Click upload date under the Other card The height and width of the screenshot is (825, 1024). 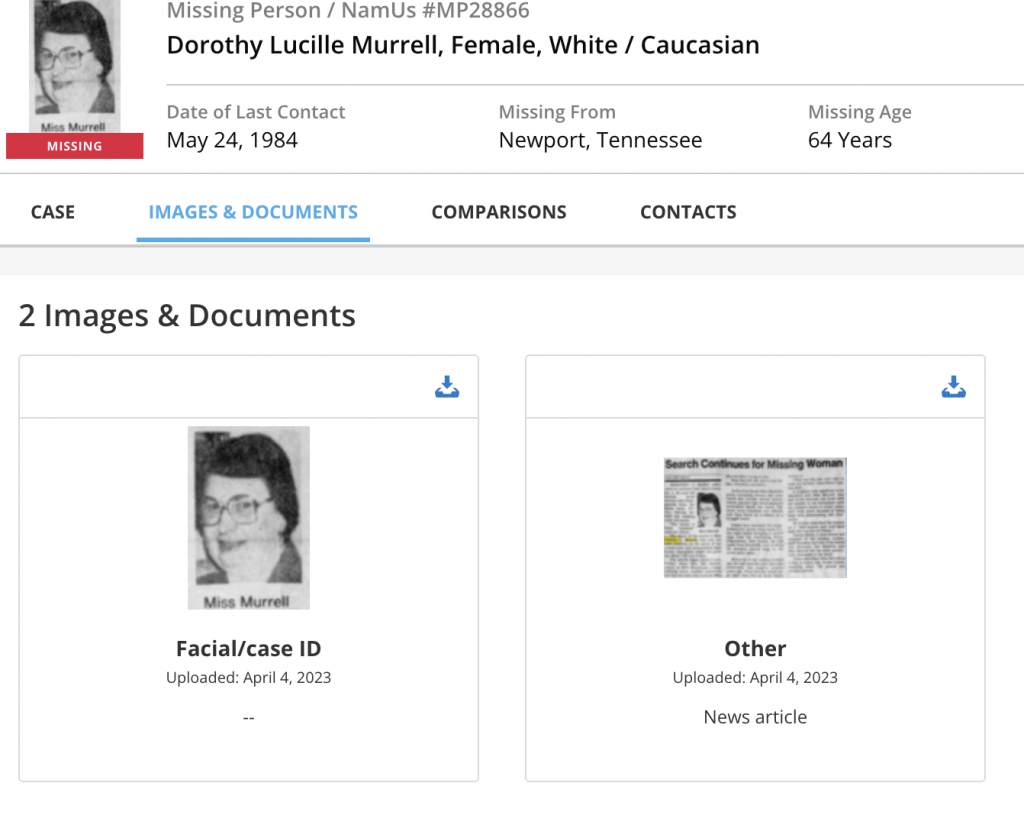(x=755, y=678)
